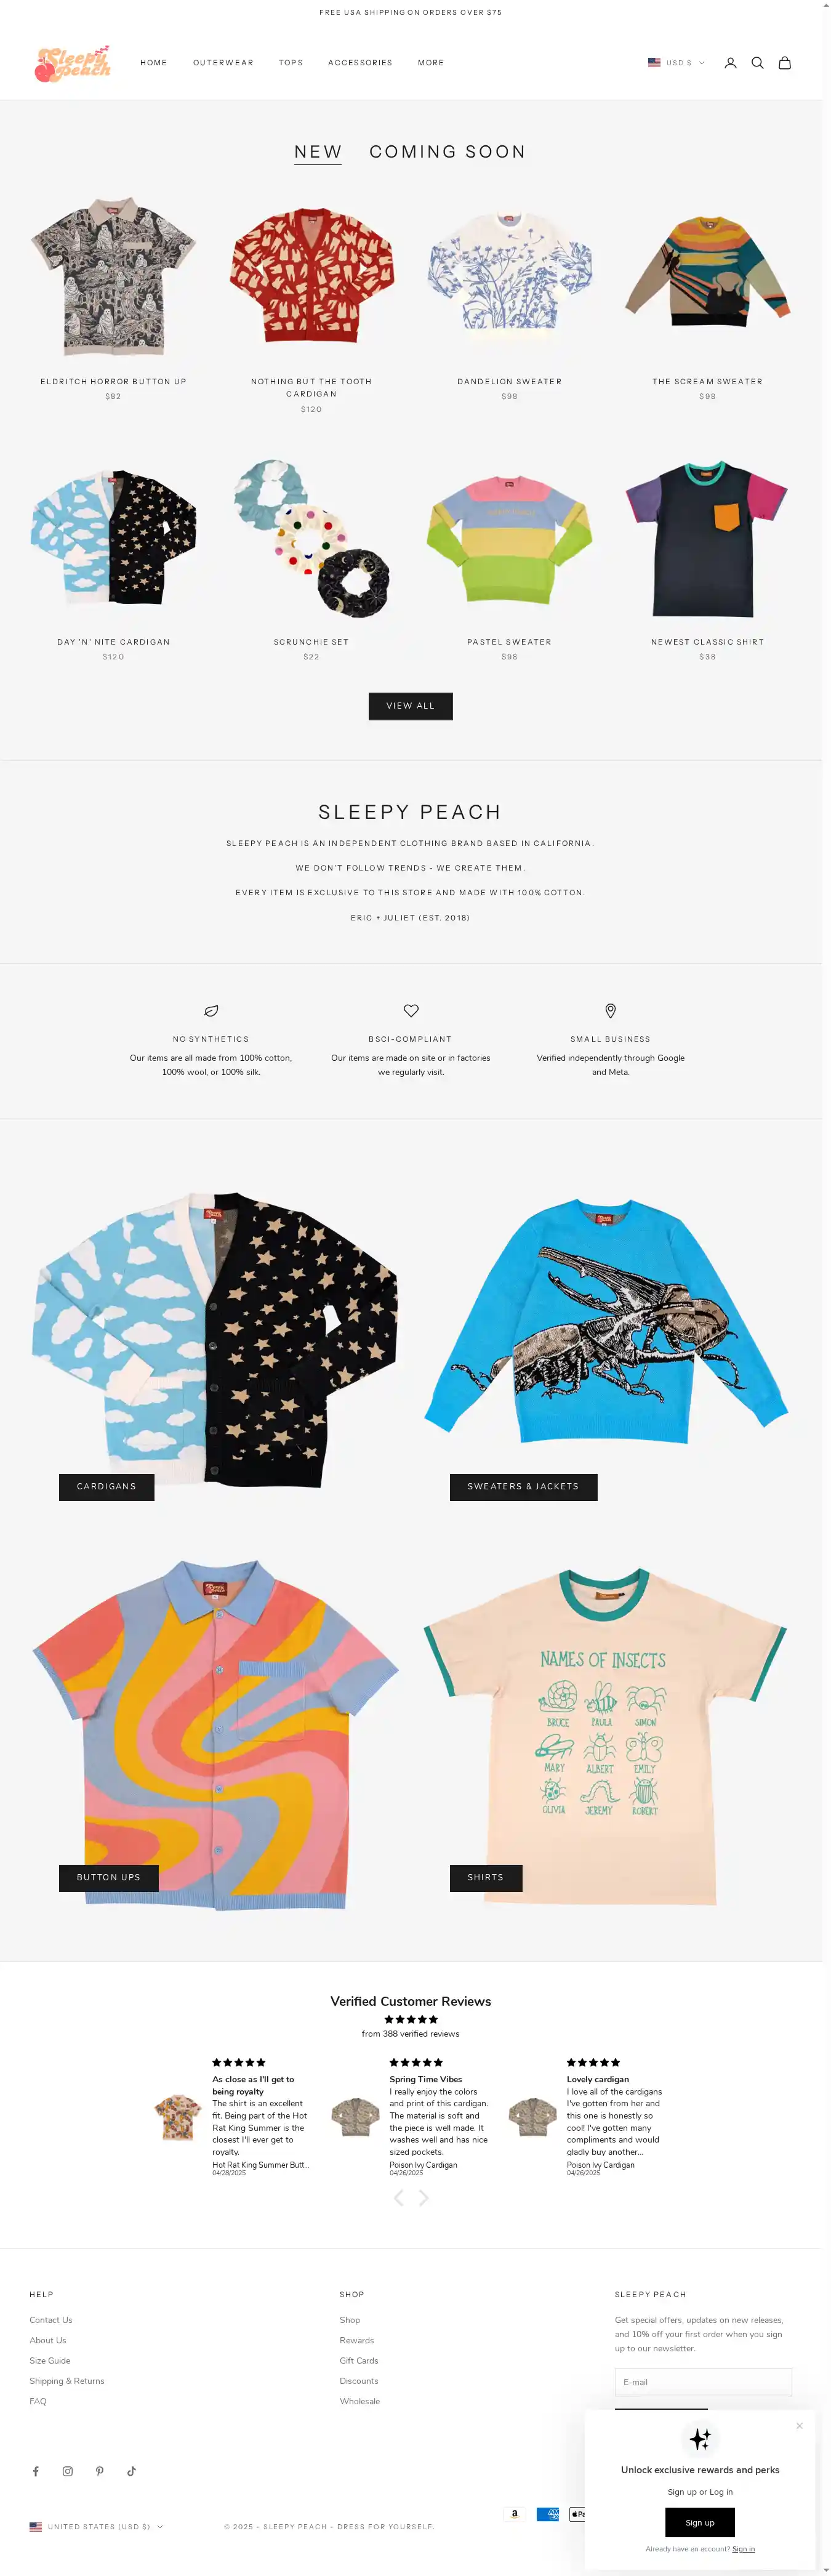Show previous customer review arrow
The height and width of the screenshot is (2576, 831).
[398, 2197]
